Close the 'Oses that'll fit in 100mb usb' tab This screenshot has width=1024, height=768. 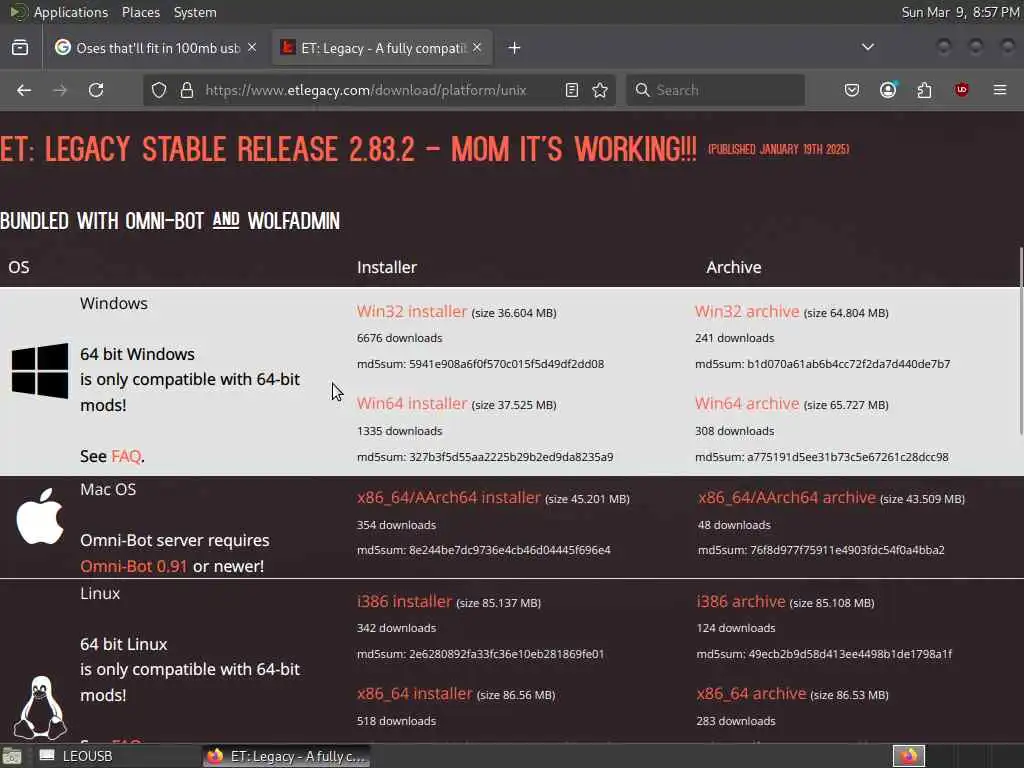[252, 48]
